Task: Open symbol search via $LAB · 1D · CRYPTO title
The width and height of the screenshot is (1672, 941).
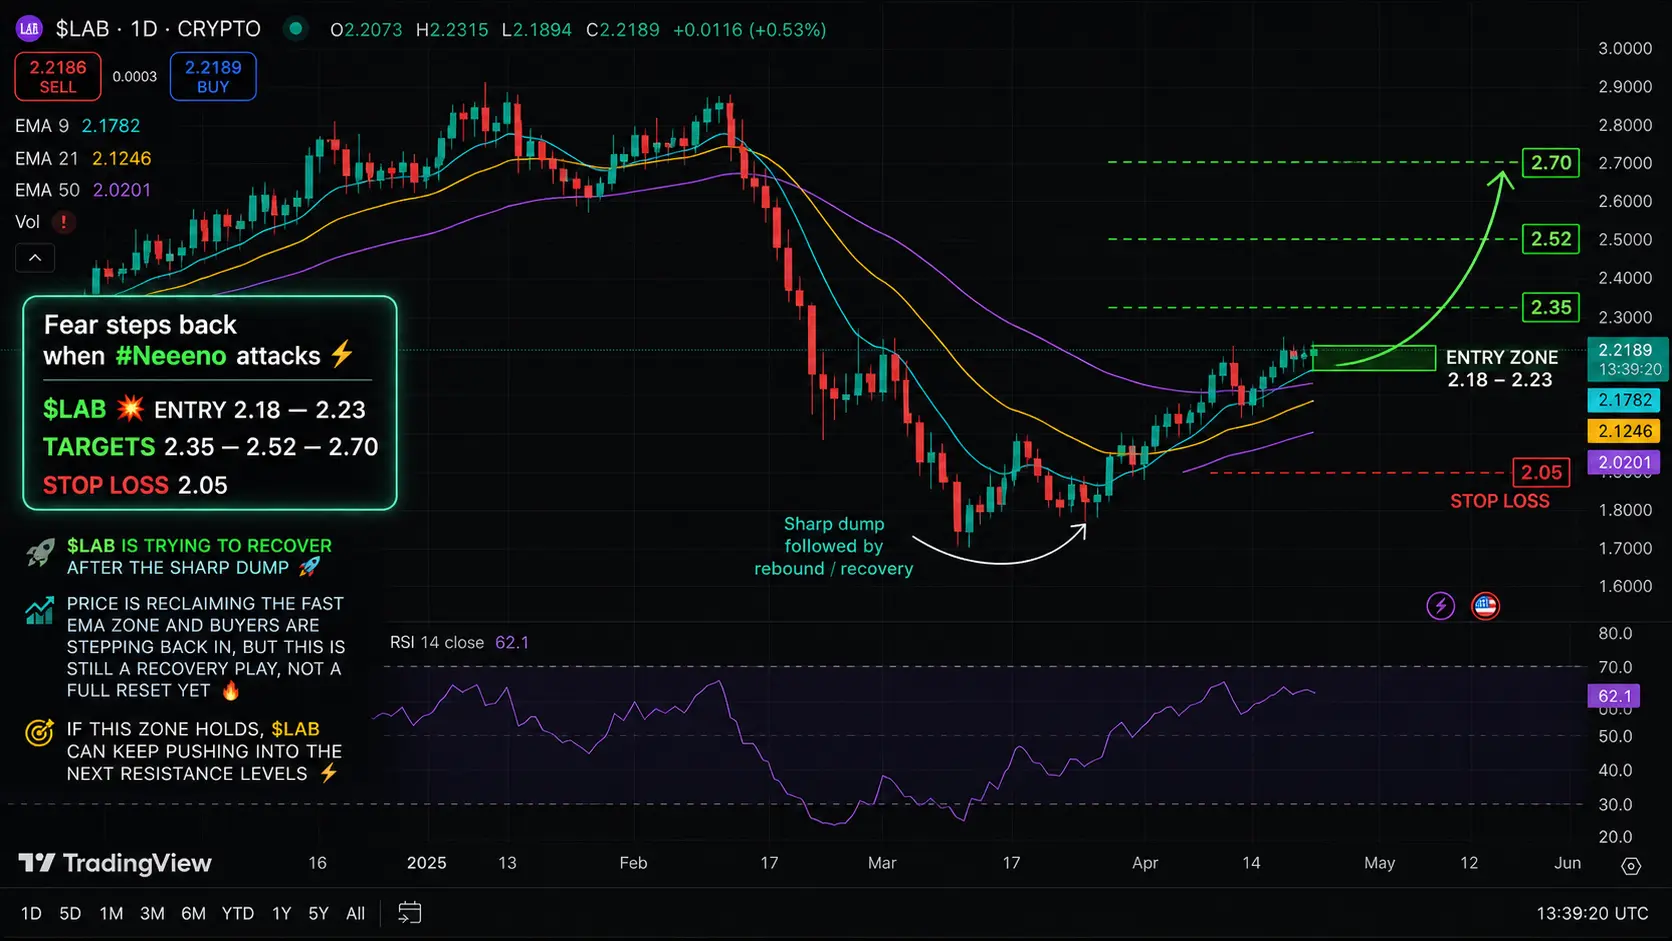Action: point(158,29)
